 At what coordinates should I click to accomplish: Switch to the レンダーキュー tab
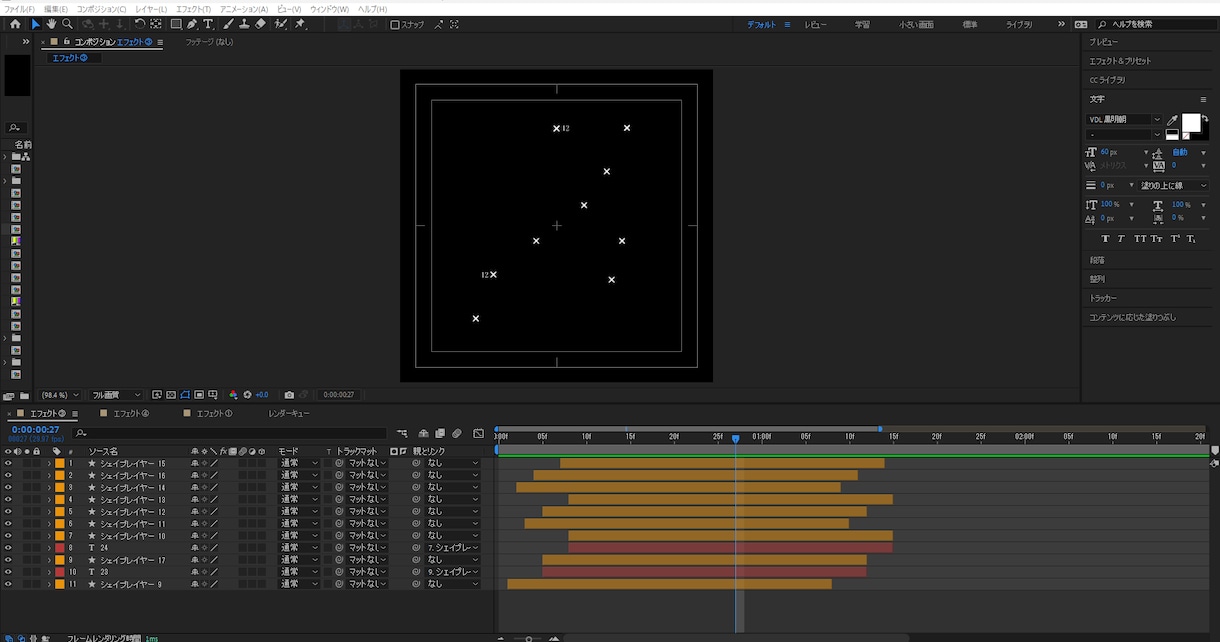pos(289,413)
